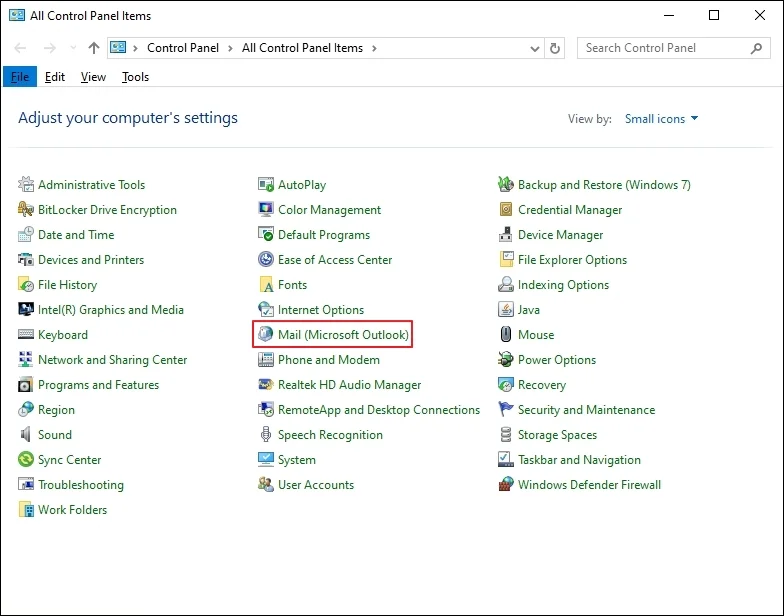Click the Control Panel breadcrumb
Screen dimensions: 784x616
183,48
